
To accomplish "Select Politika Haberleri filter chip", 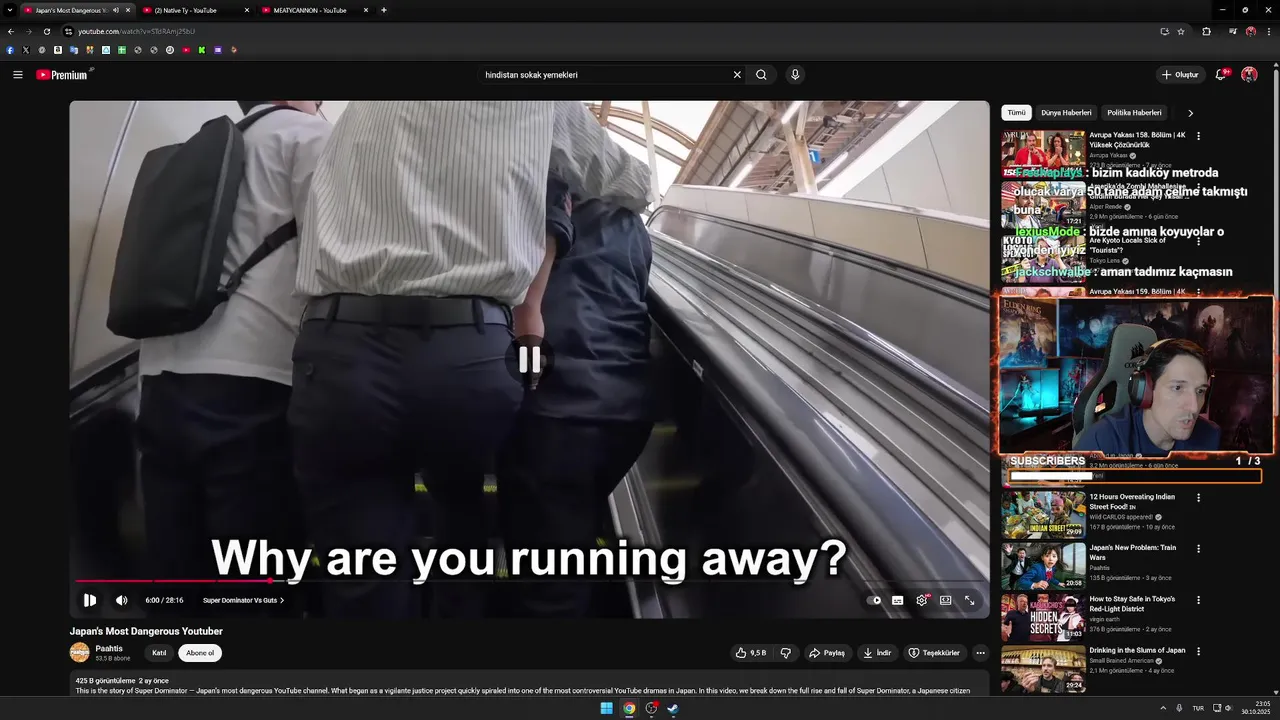I will [1134, 113].
